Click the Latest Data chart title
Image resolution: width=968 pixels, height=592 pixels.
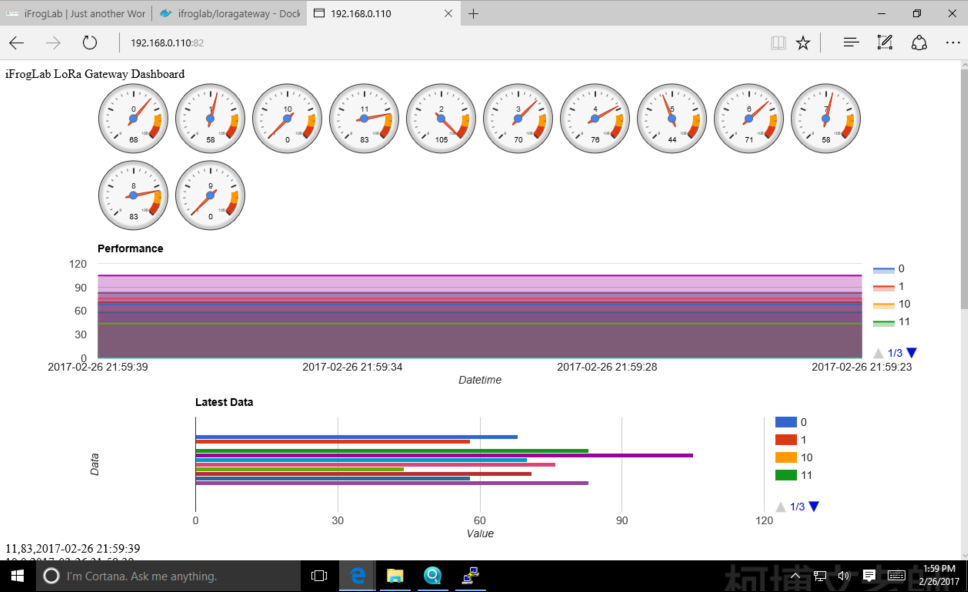224,402
